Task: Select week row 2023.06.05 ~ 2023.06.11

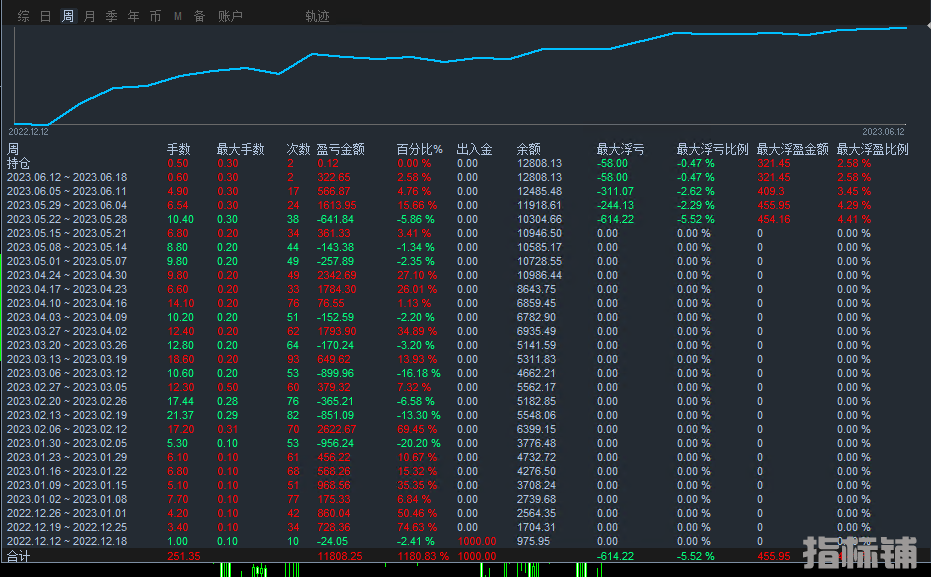Action: click(x=67, y=191)
